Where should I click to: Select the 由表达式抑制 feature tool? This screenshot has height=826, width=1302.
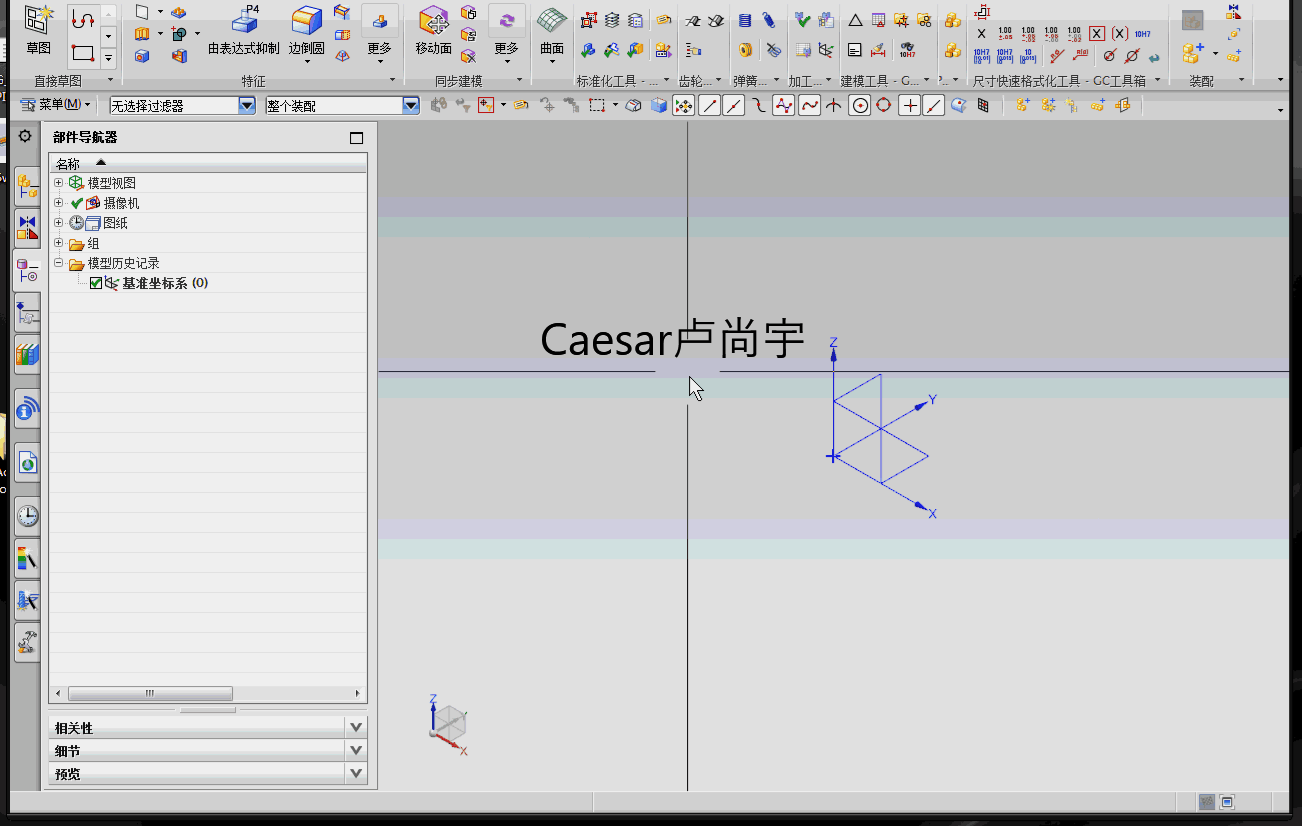pyautogui.click(x=243, y=30)
